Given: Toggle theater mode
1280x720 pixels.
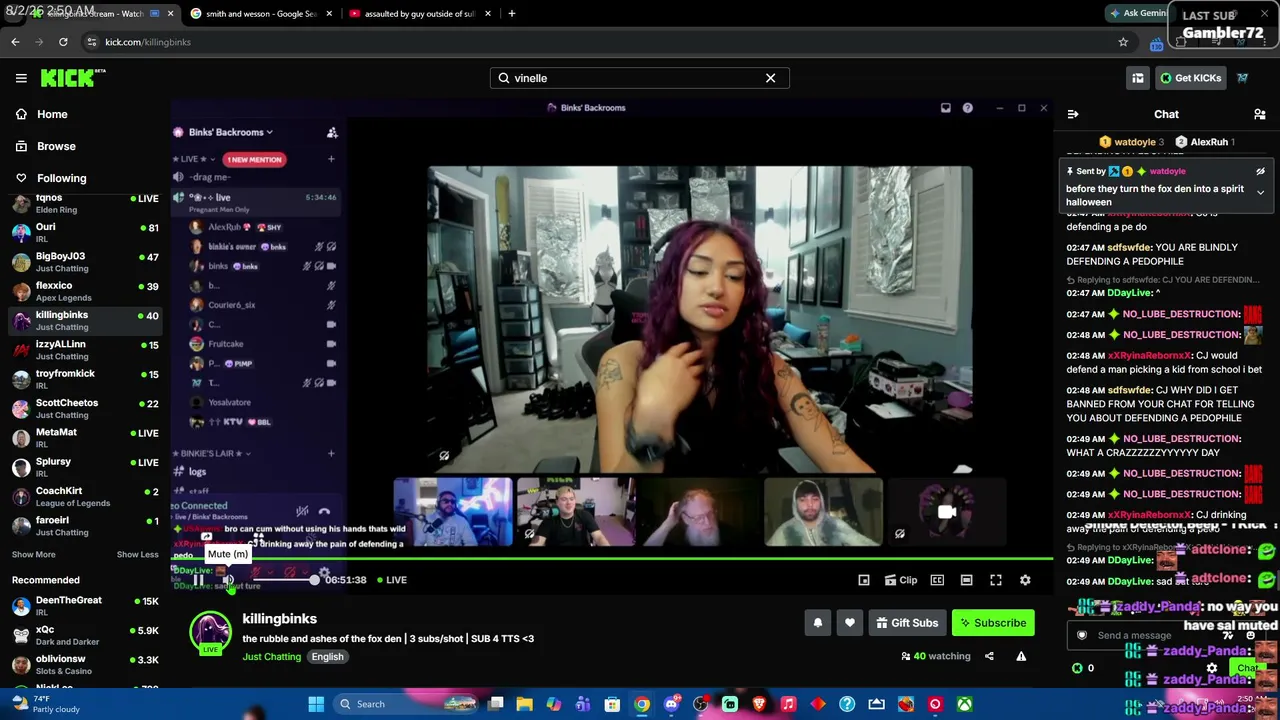Looking at the screenshot, I should click(966, 580).
